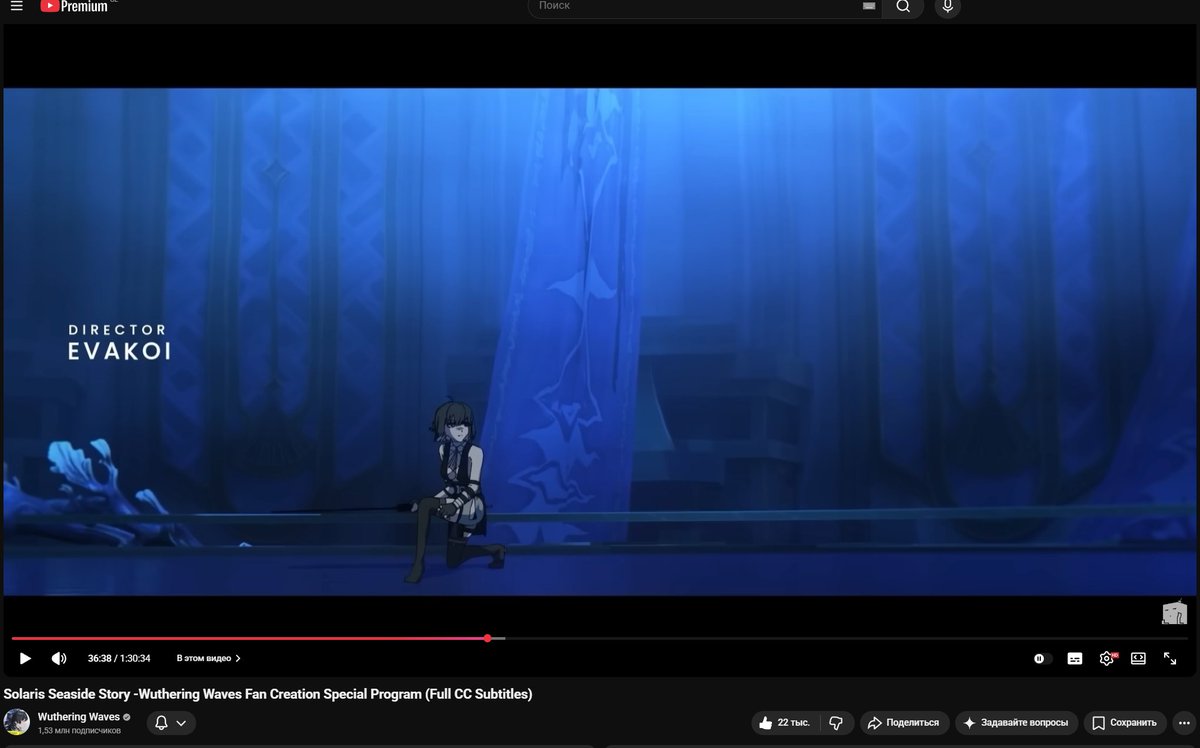This screenshot has width=1200, height=748.
Task: Click the red playhead scrubber dot
Action: 487,638
